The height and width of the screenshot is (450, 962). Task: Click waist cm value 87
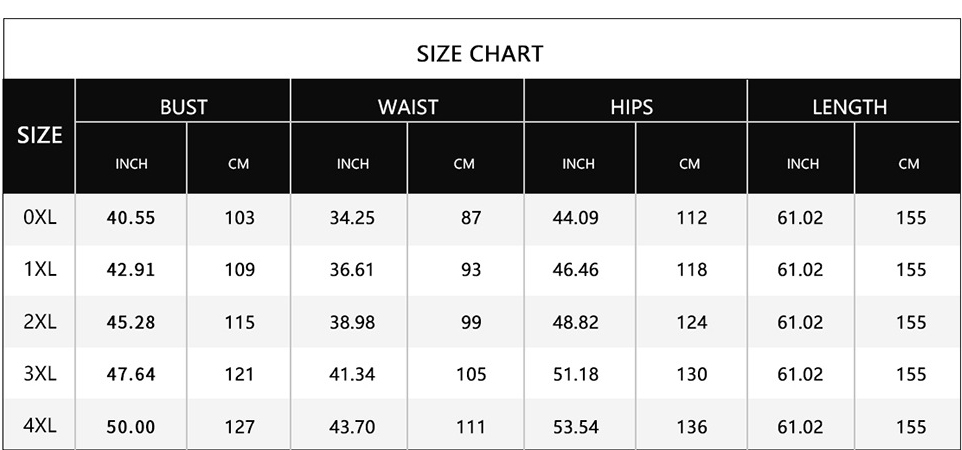click(x=471, y=218)
